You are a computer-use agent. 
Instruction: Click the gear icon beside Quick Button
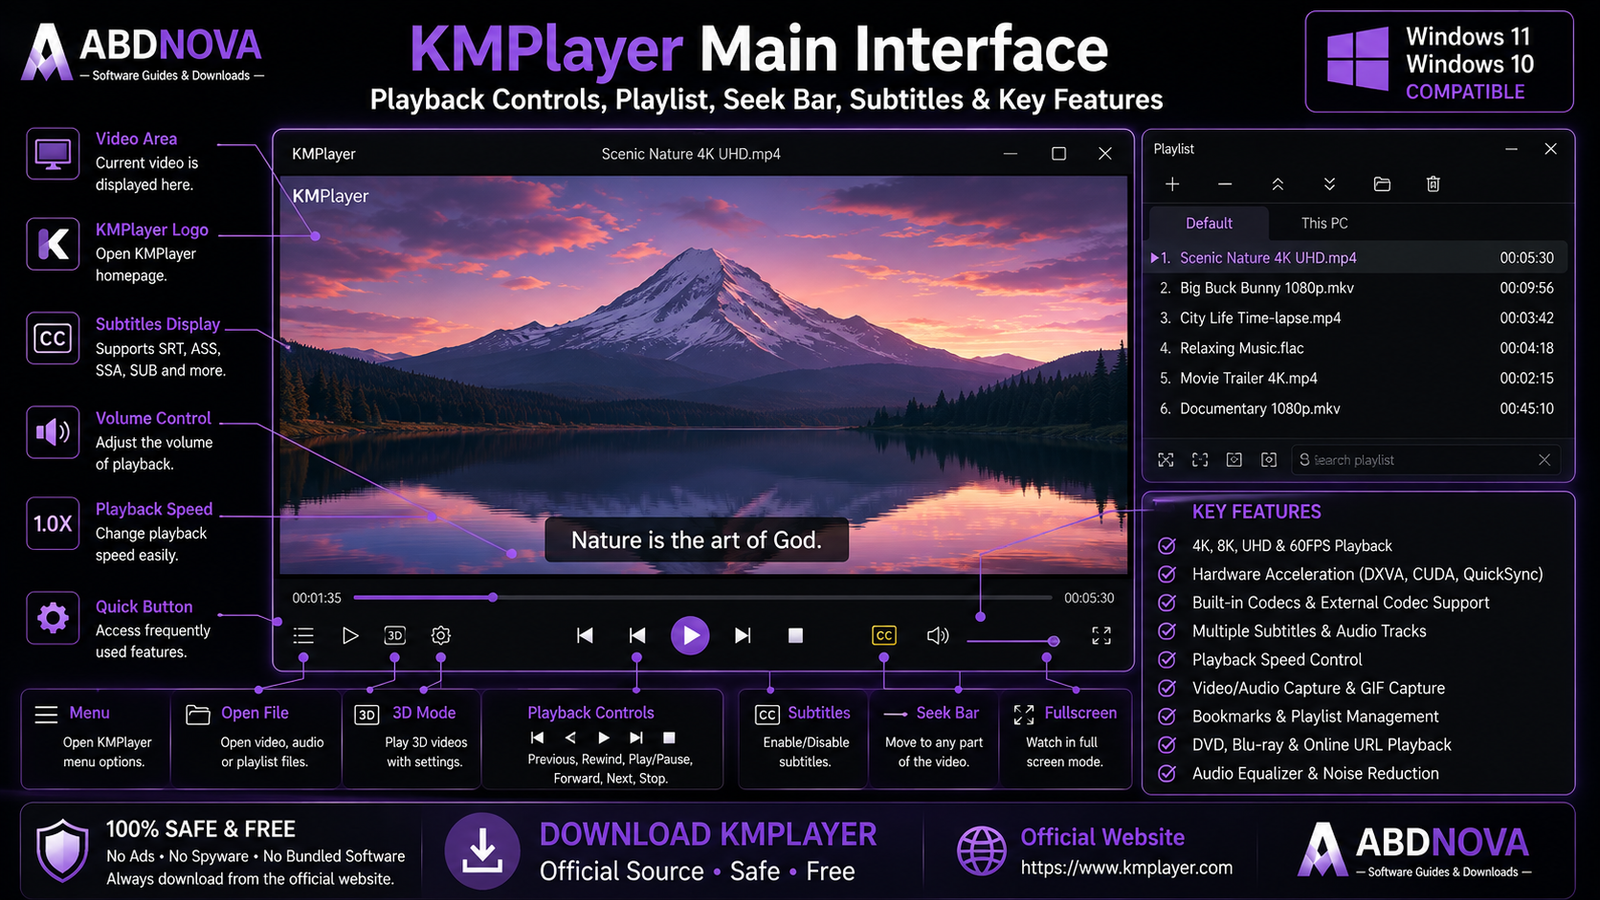53,617
